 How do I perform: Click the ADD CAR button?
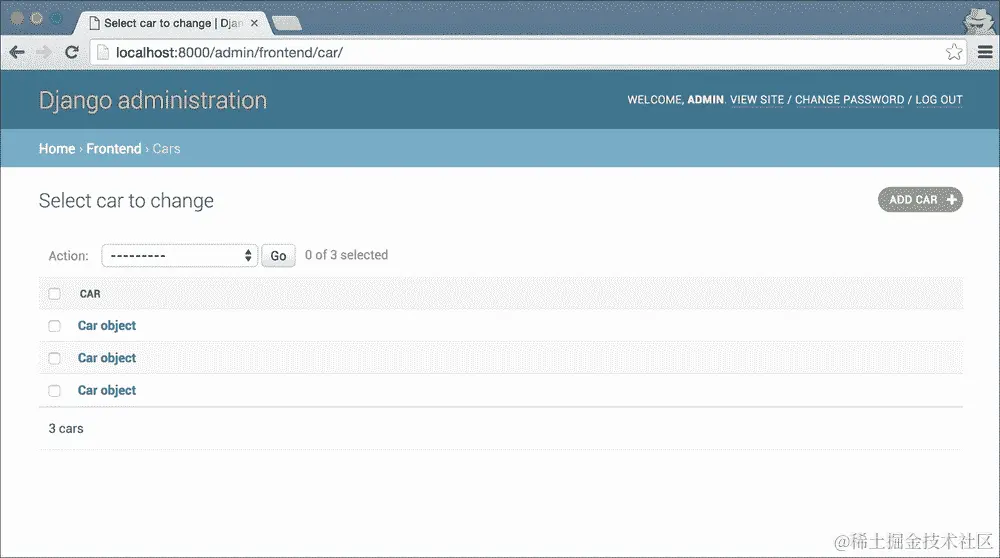click(920, 200)
